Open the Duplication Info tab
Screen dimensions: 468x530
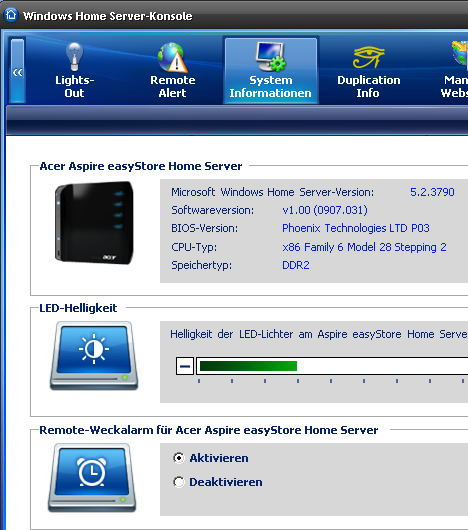(x=368, y=70)
